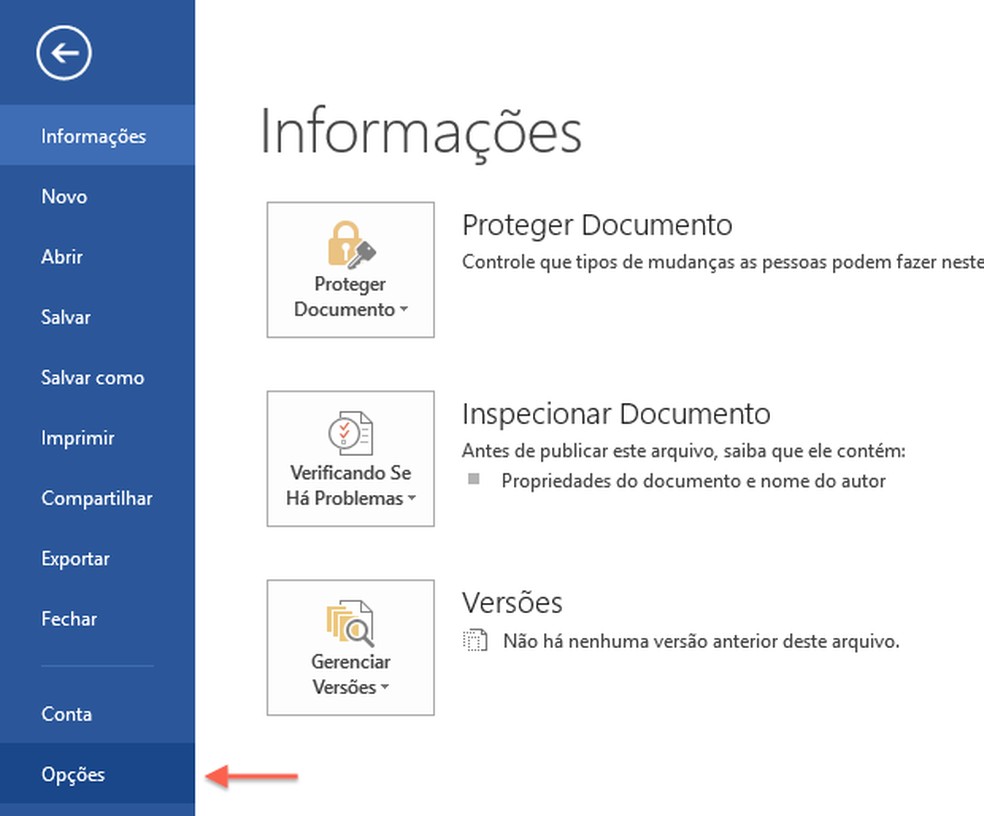Expand the Gerenciar Versões dropdown
Image resolution: width=984 pixels, height=816 pixels.
[350, 648]
